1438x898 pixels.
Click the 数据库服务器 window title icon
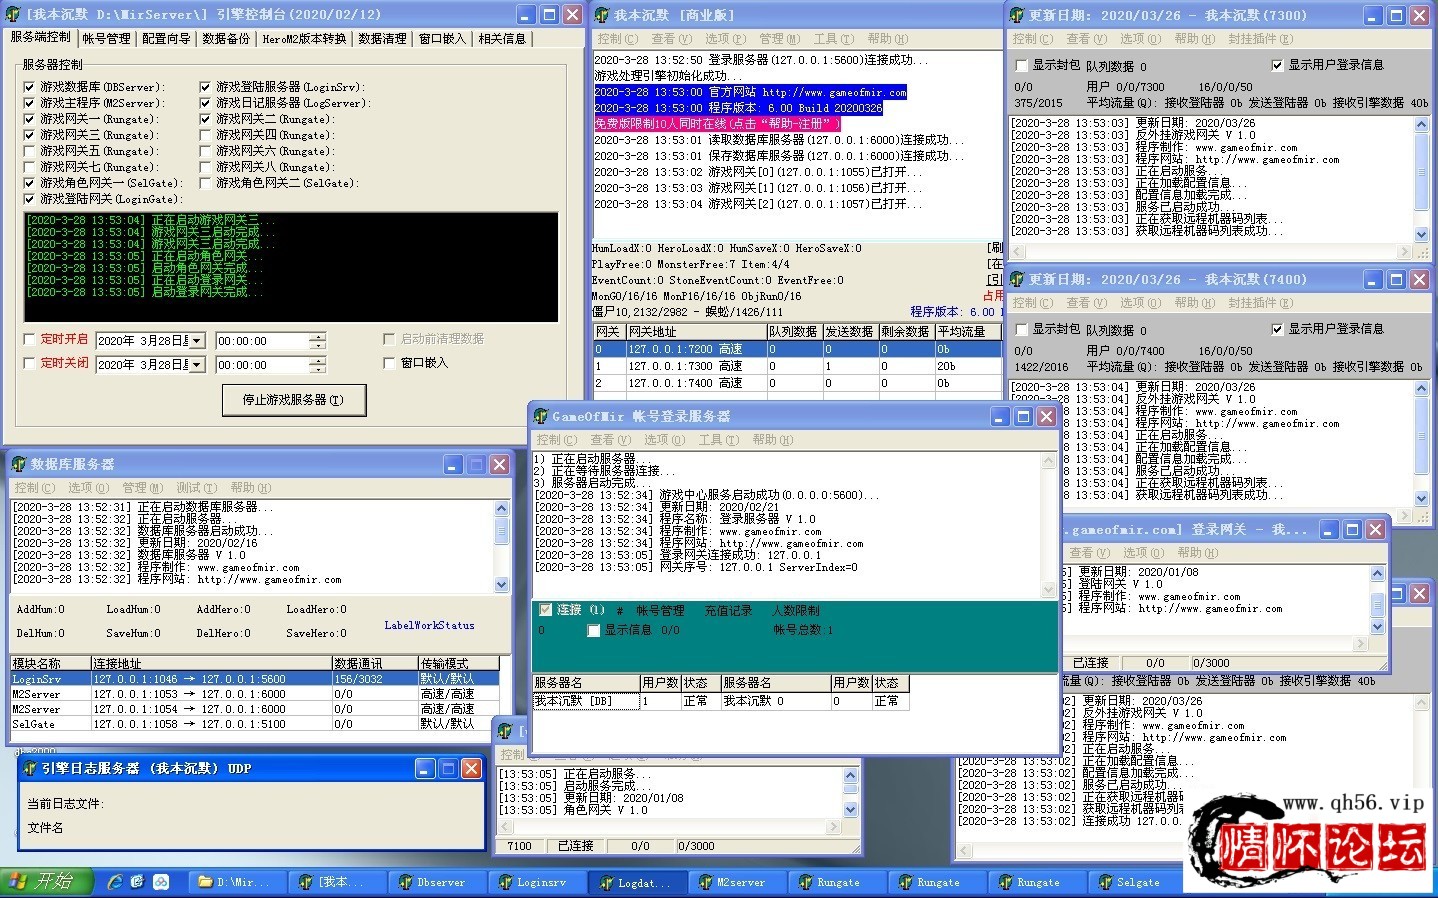click(18, 464)
